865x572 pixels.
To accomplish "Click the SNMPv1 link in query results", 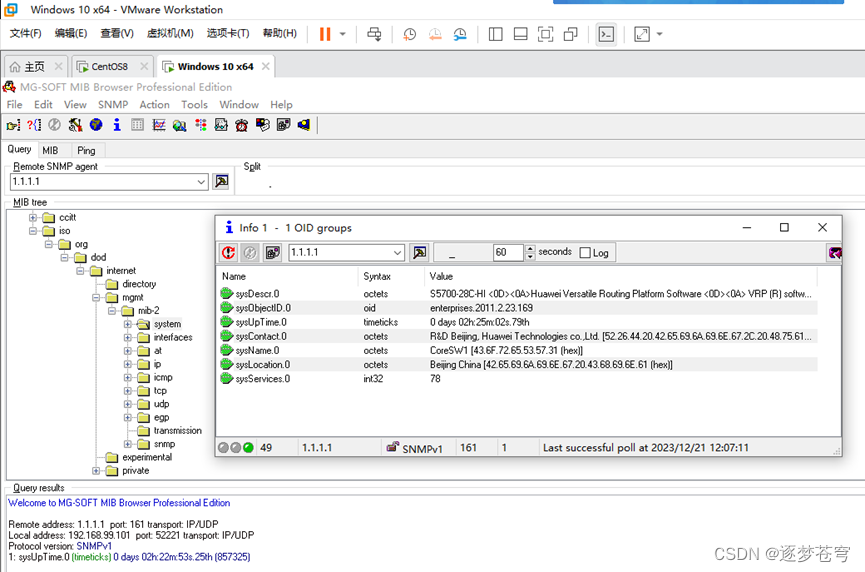I will click(x=94, y=546).
